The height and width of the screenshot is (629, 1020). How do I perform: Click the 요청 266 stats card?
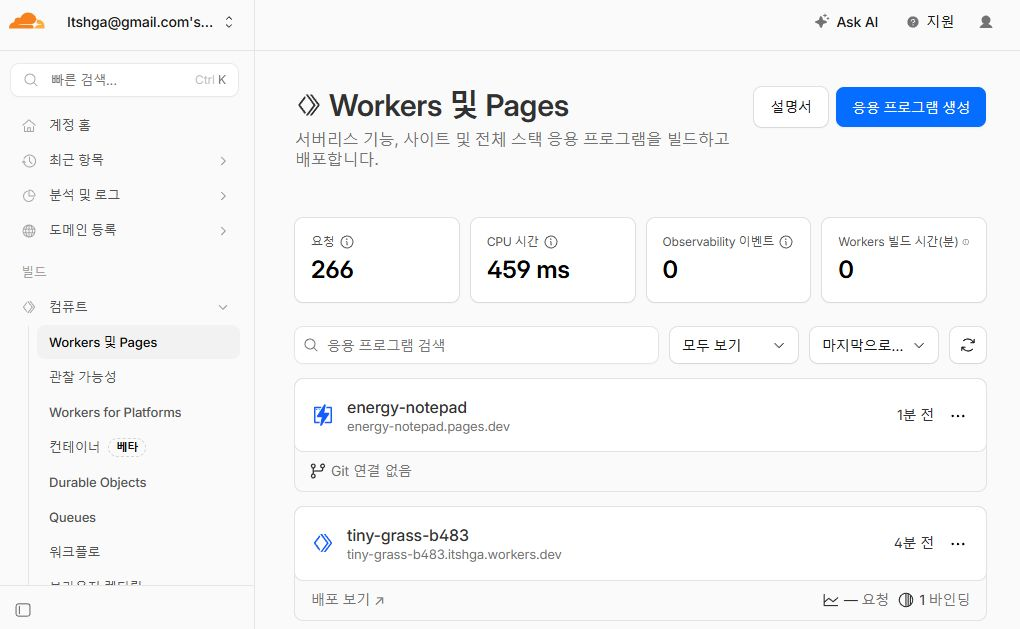click(377, 260)
